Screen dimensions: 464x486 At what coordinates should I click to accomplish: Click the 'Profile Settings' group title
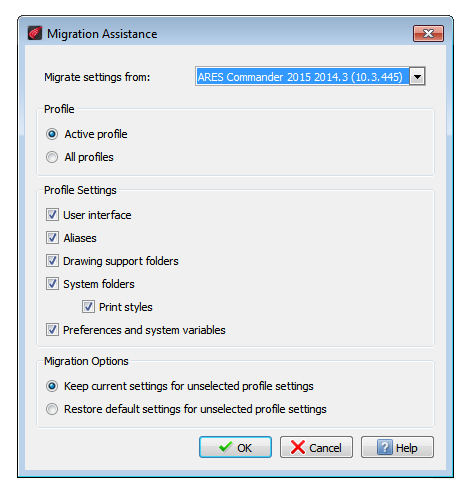click(x=80, y=190)
